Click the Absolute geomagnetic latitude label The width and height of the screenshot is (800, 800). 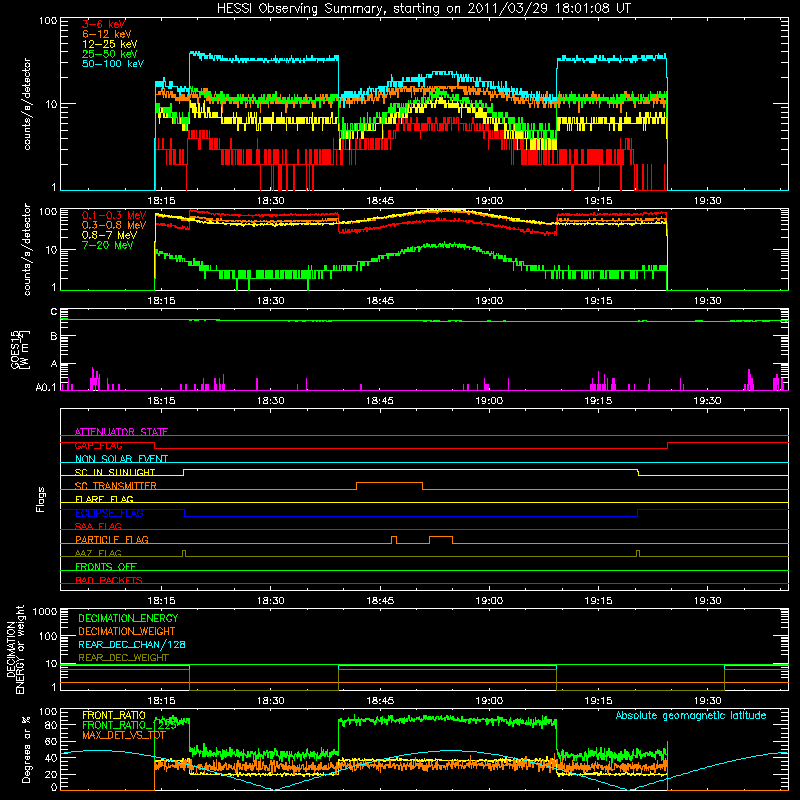691,715
